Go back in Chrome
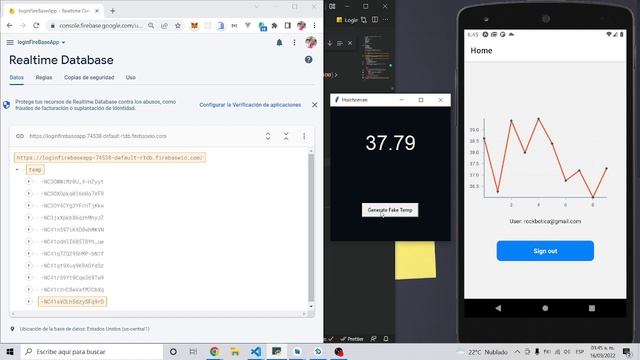The width and height of the screenshot is (640, 360). 9,26
